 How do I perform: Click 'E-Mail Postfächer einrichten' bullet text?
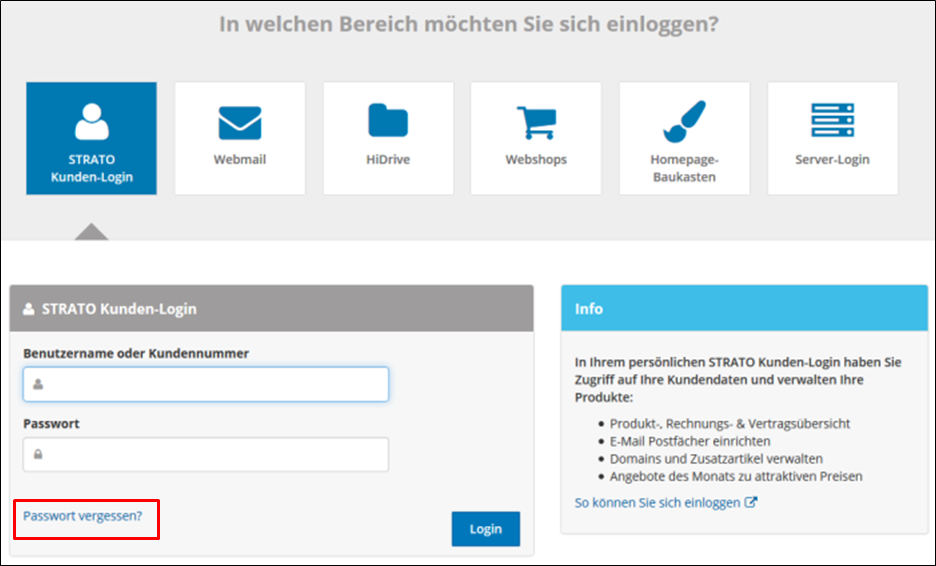pyautogui.click(x=690, y=441)
